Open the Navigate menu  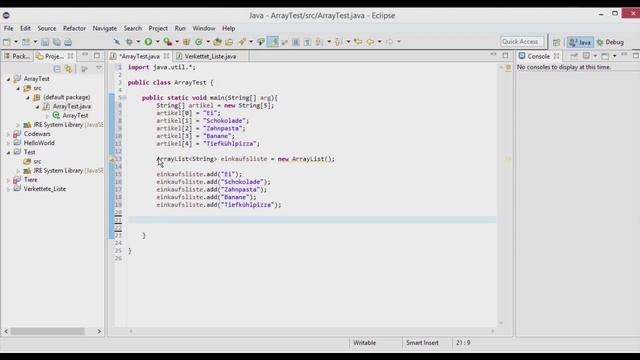[104, 28]
